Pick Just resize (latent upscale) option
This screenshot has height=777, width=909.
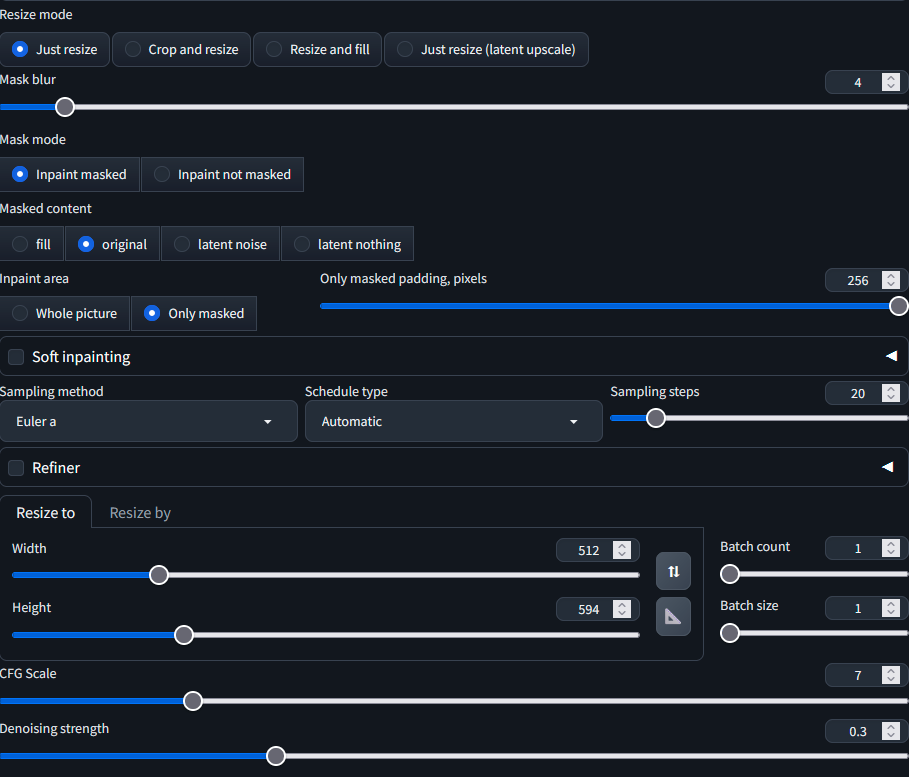pyautogui.click(x=486, y=49)
